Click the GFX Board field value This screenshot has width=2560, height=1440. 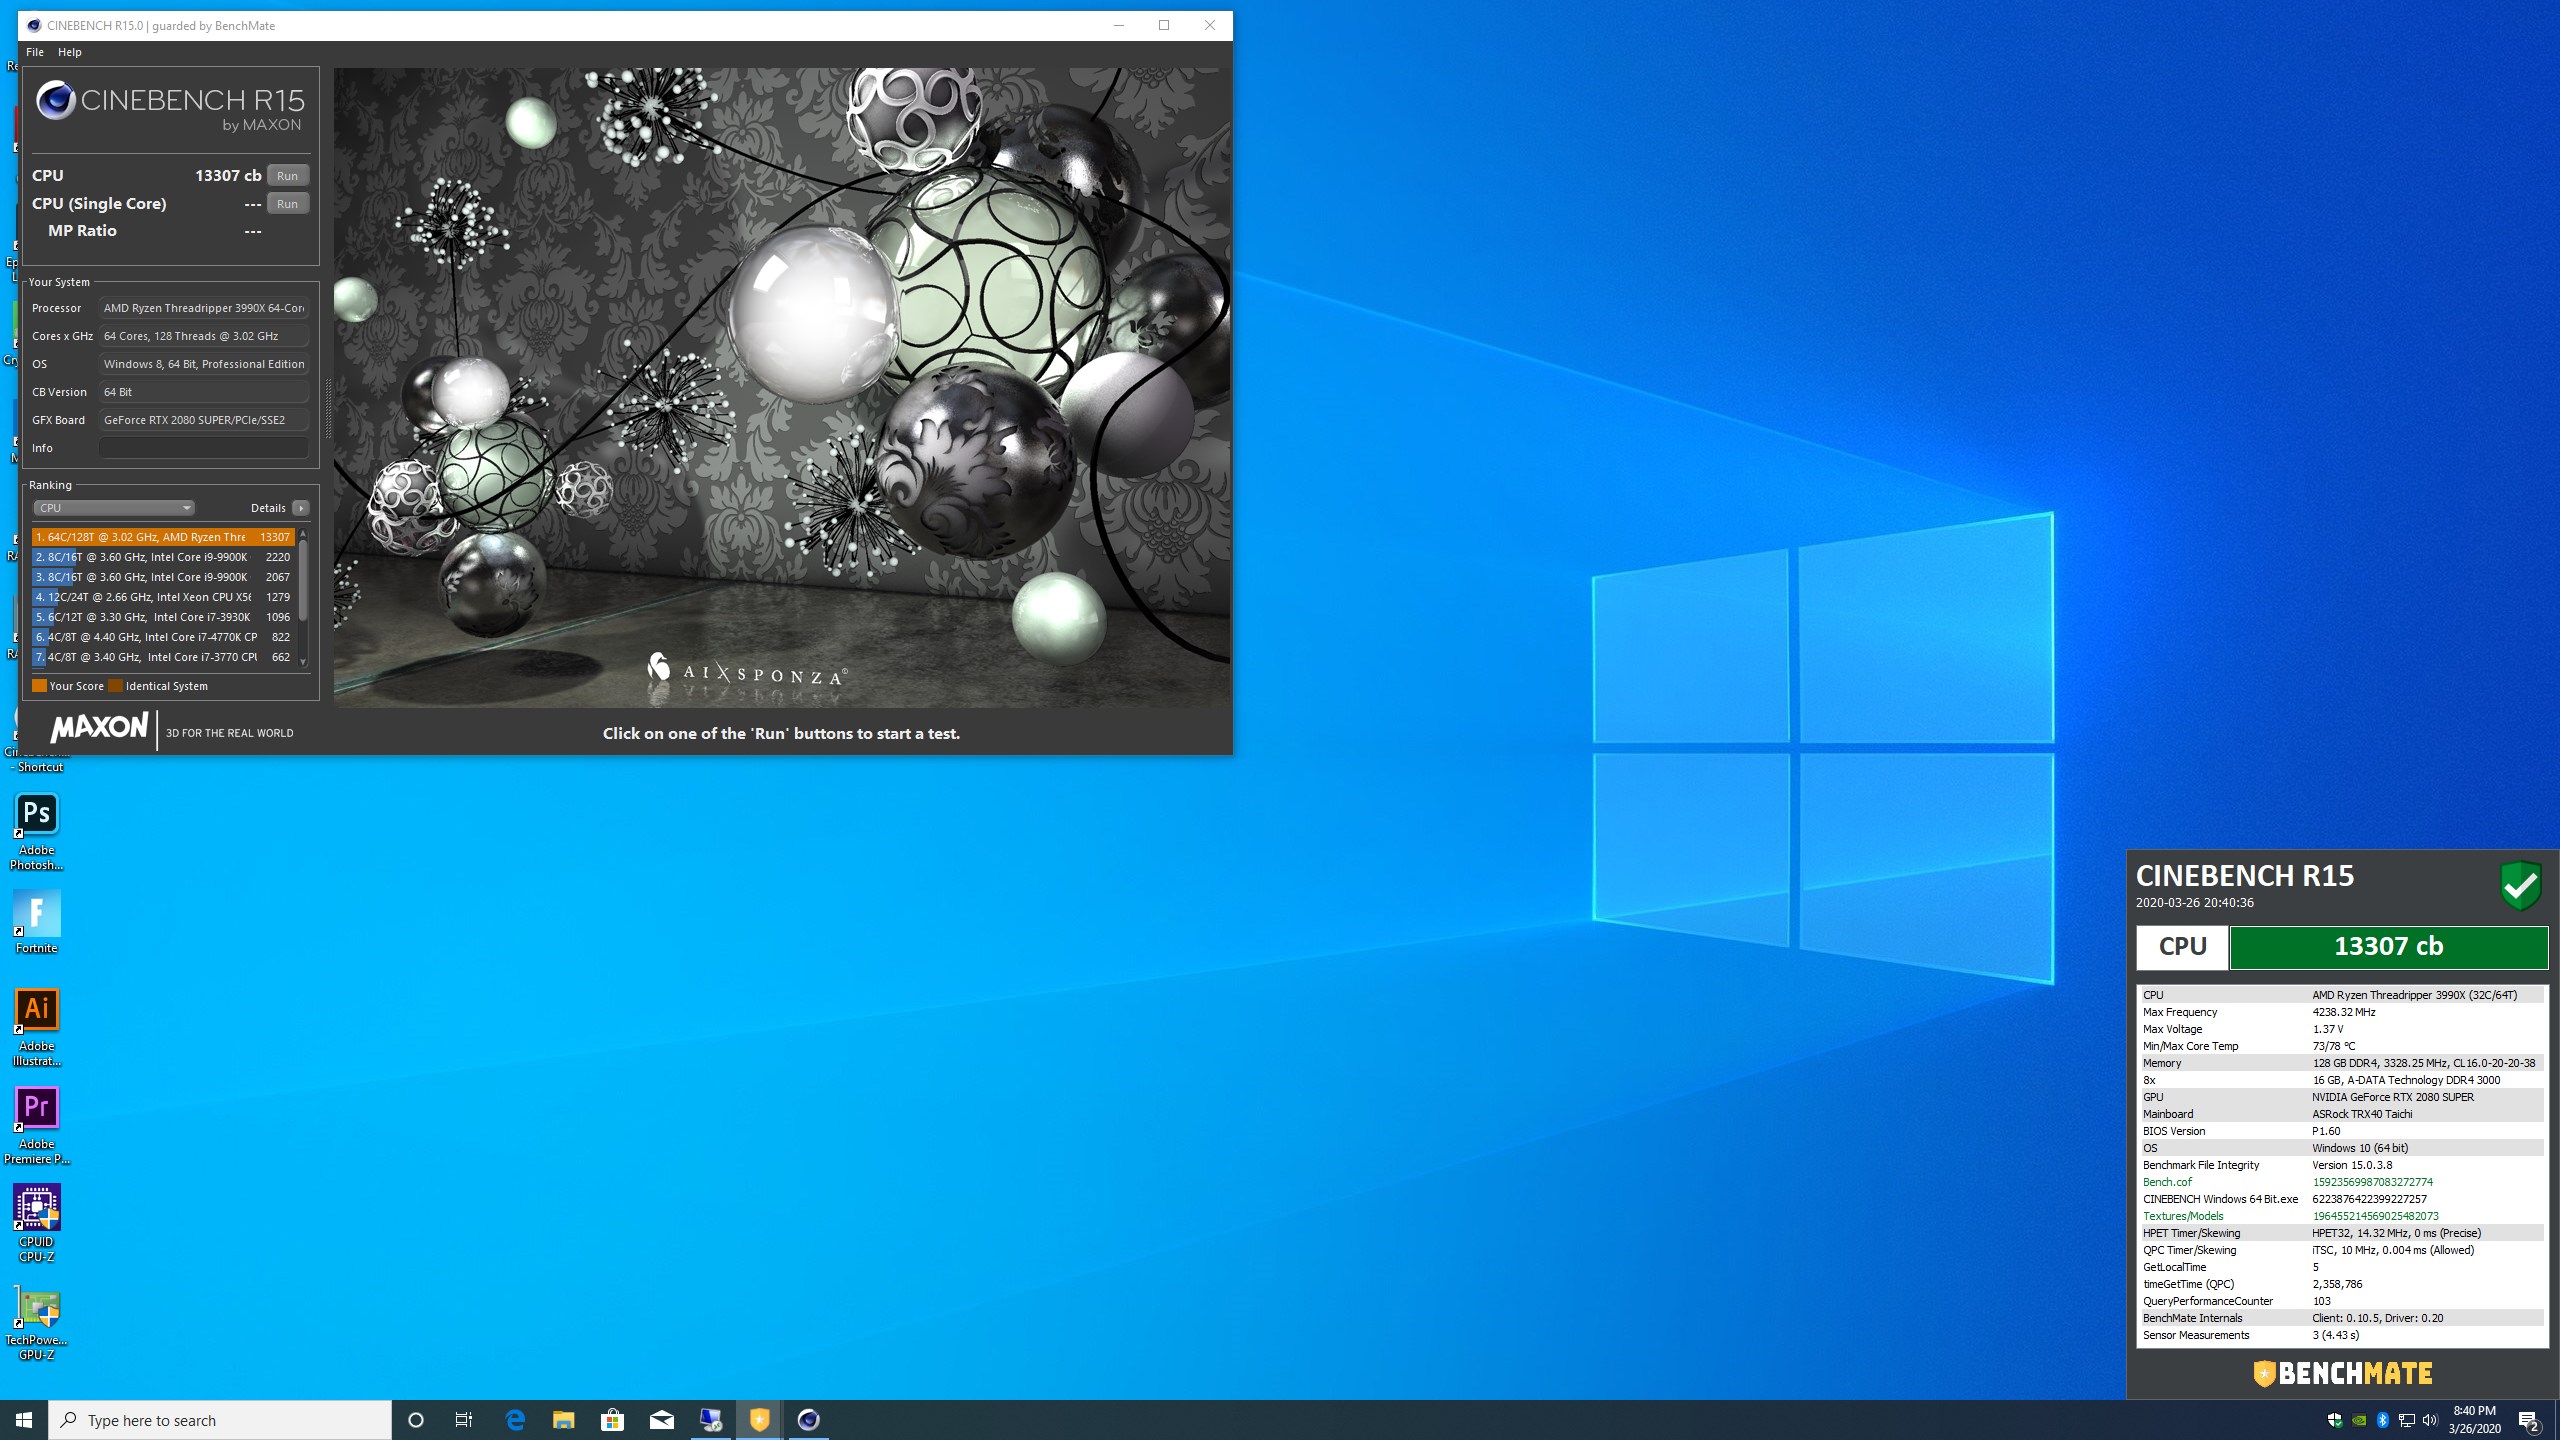click(x=204, y=420)
